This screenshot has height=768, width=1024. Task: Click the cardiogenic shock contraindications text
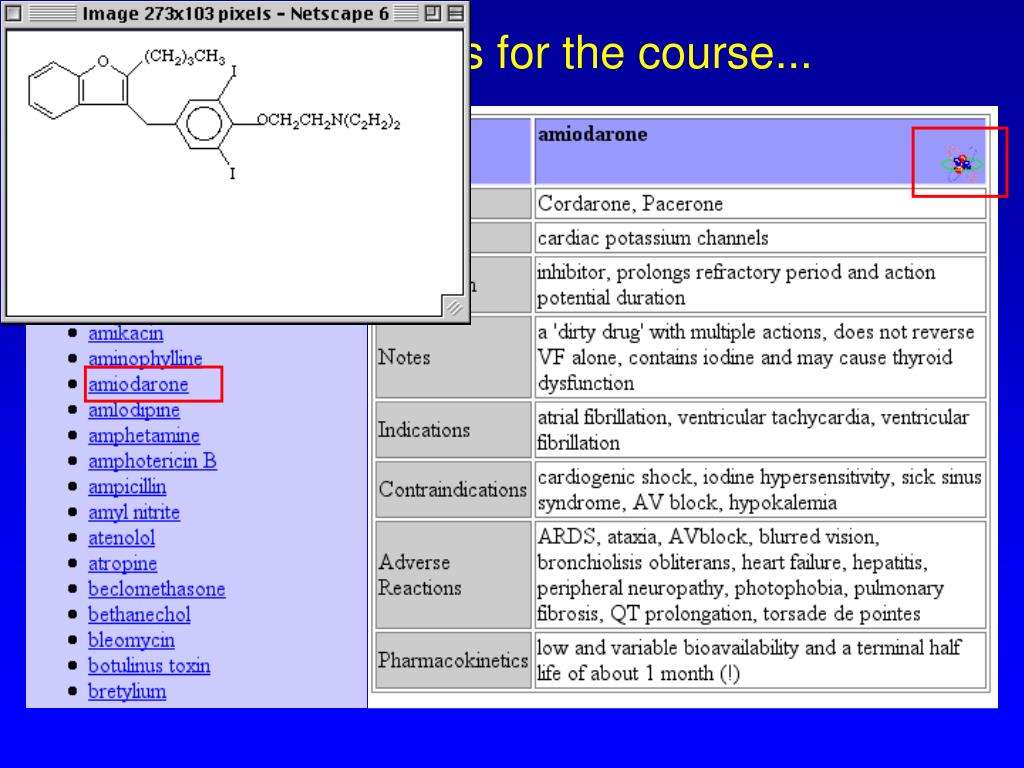tap(759, 489)
